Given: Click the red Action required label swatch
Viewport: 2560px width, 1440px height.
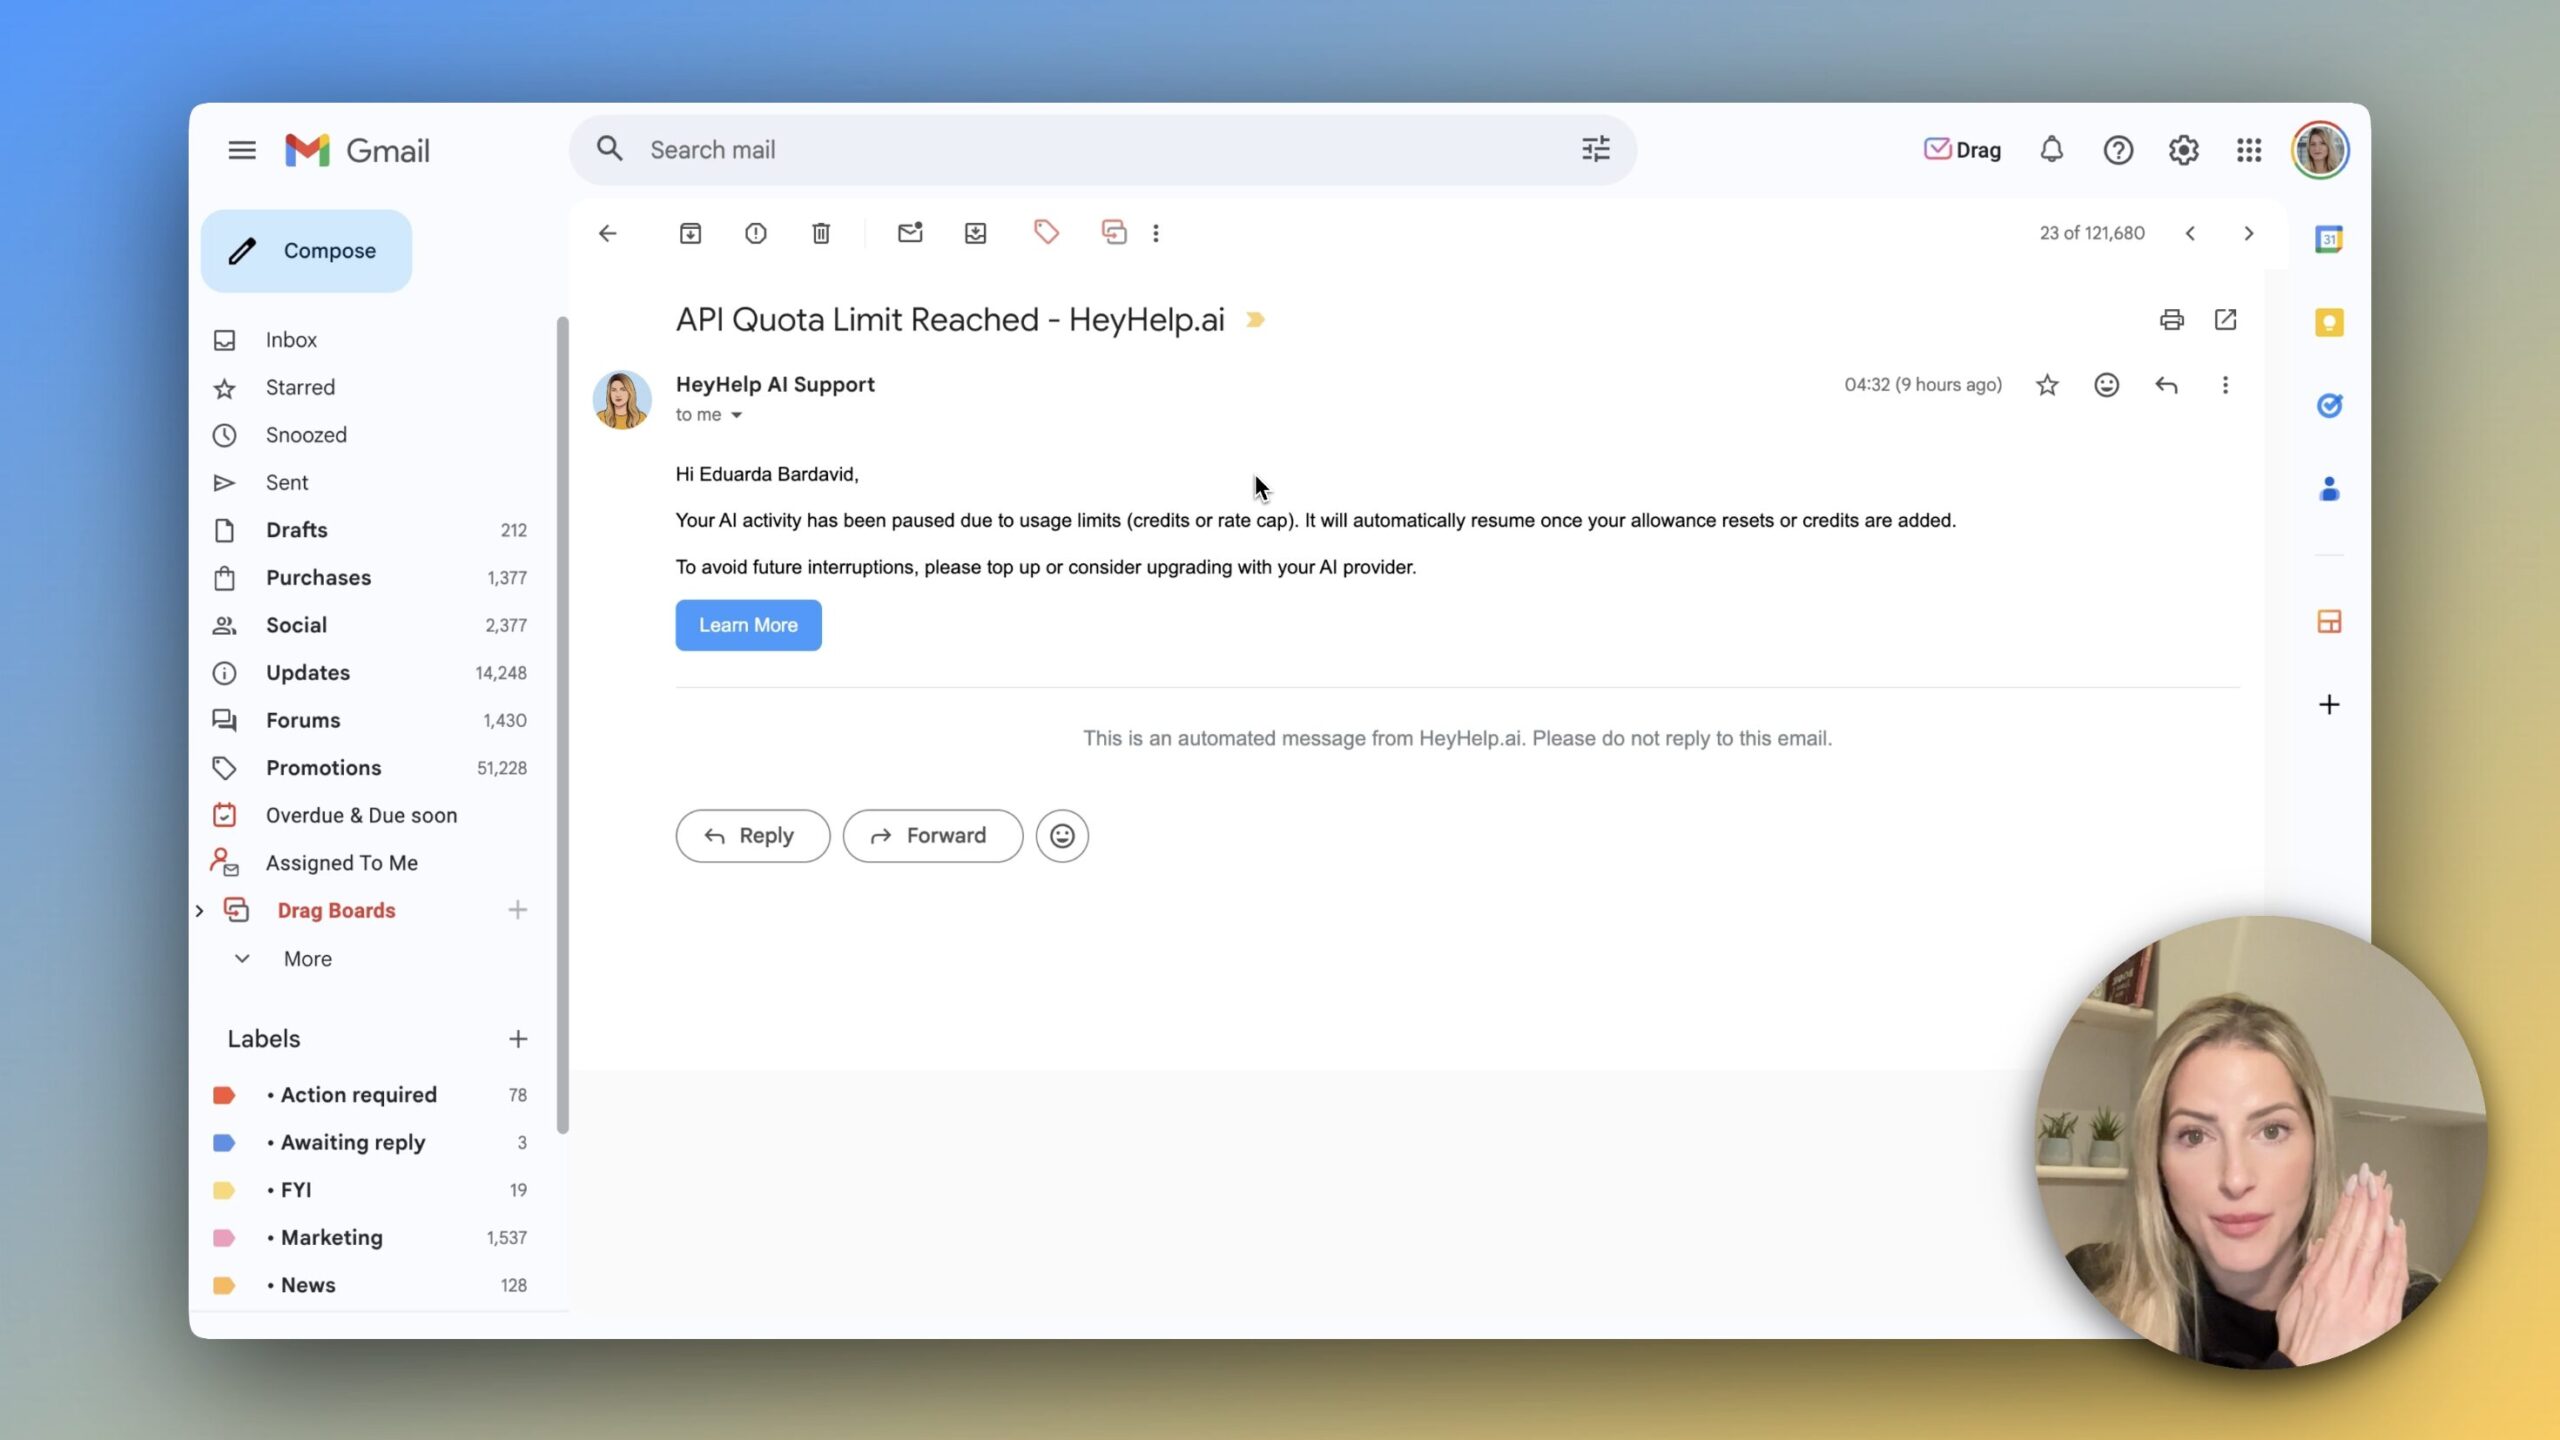Looking at the screenshot, I should point(224,1094).
